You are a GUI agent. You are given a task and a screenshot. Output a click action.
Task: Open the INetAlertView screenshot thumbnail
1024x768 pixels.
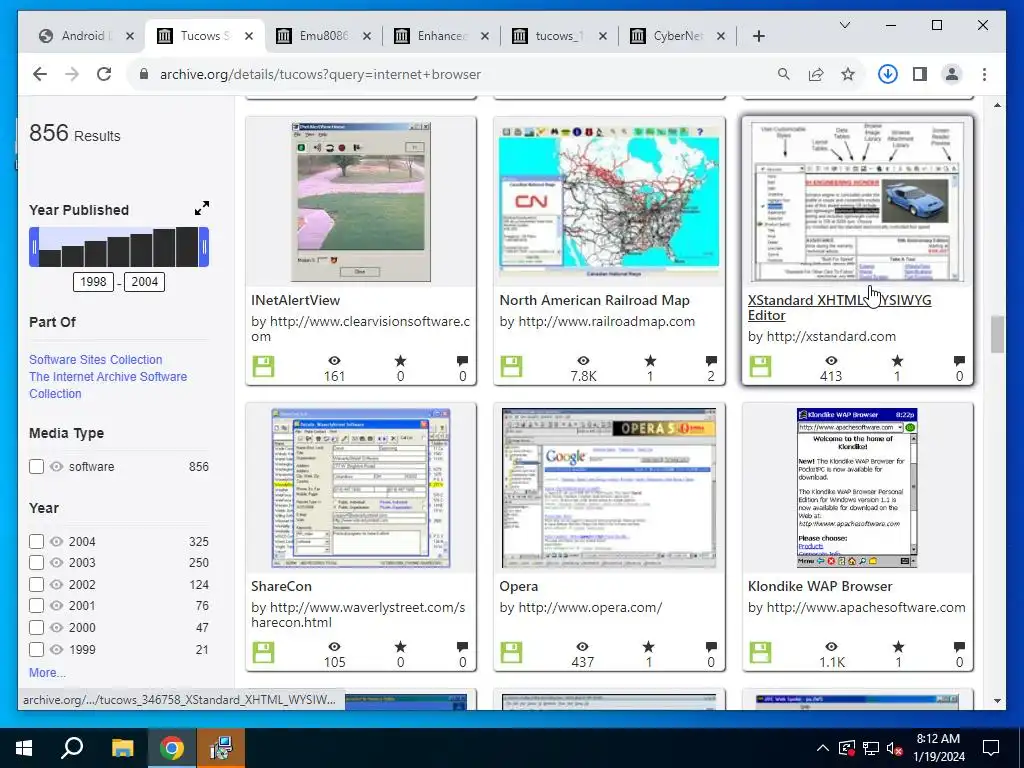tap(361, 202)
